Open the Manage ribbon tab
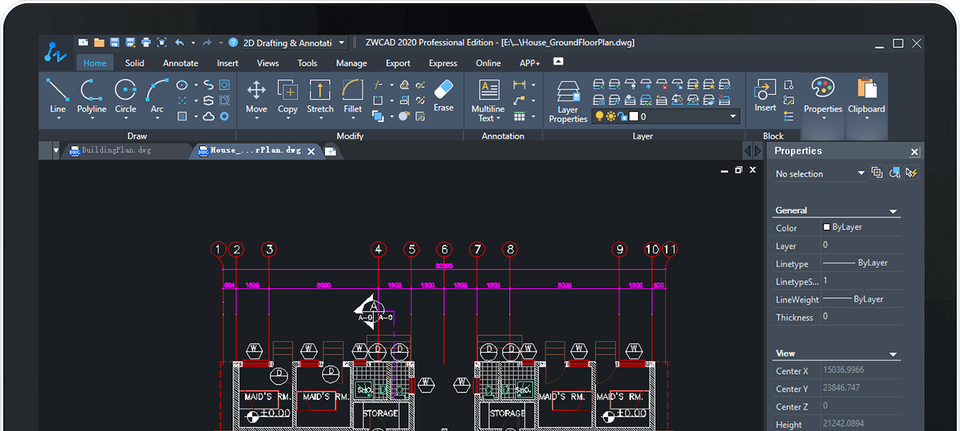 (351, 62)
